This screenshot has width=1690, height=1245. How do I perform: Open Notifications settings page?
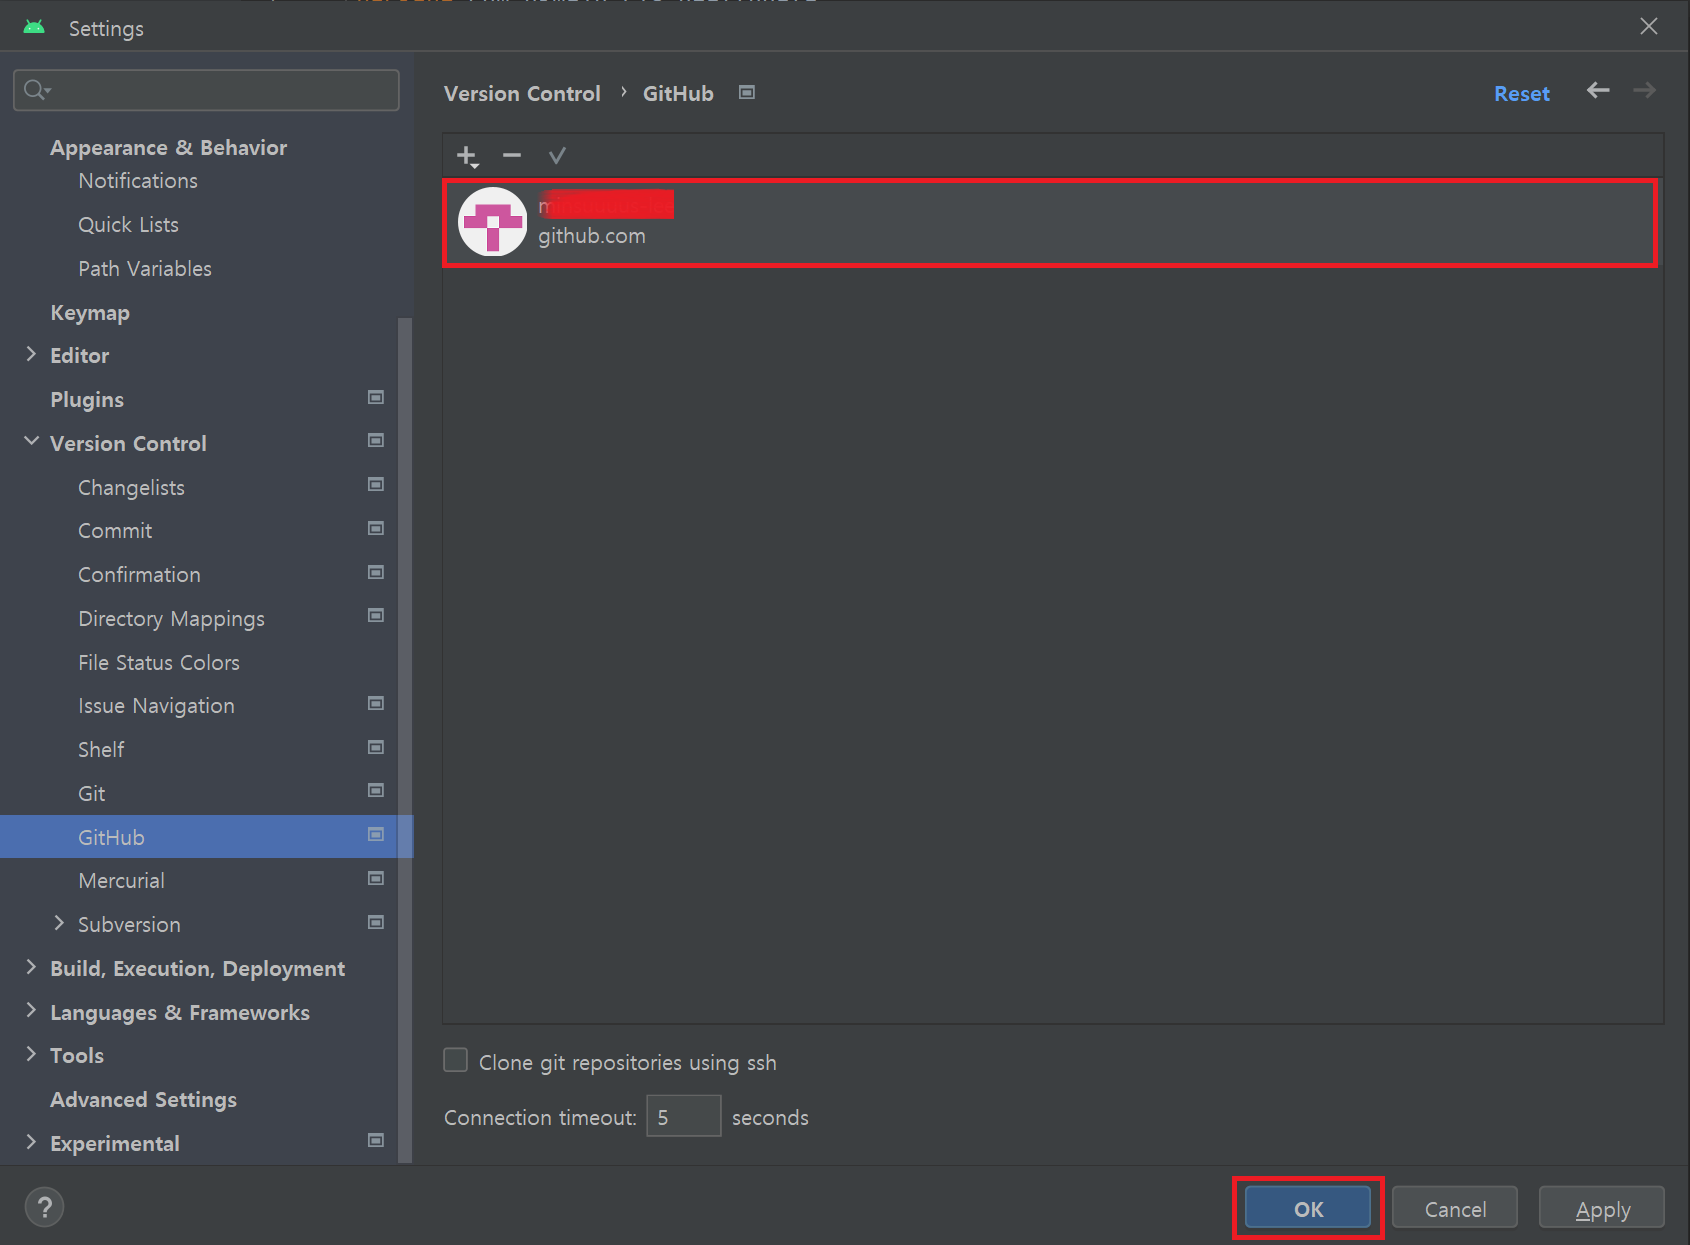coord(138,181)
